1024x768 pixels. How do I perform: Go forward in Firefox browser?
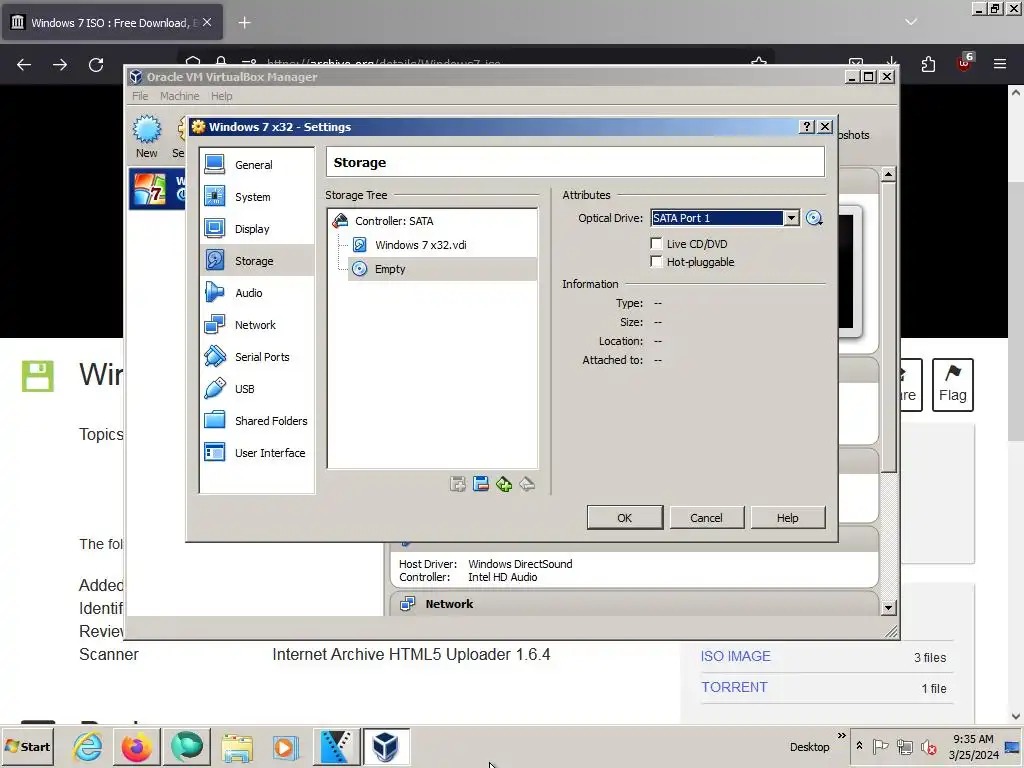tap(60, 65)
